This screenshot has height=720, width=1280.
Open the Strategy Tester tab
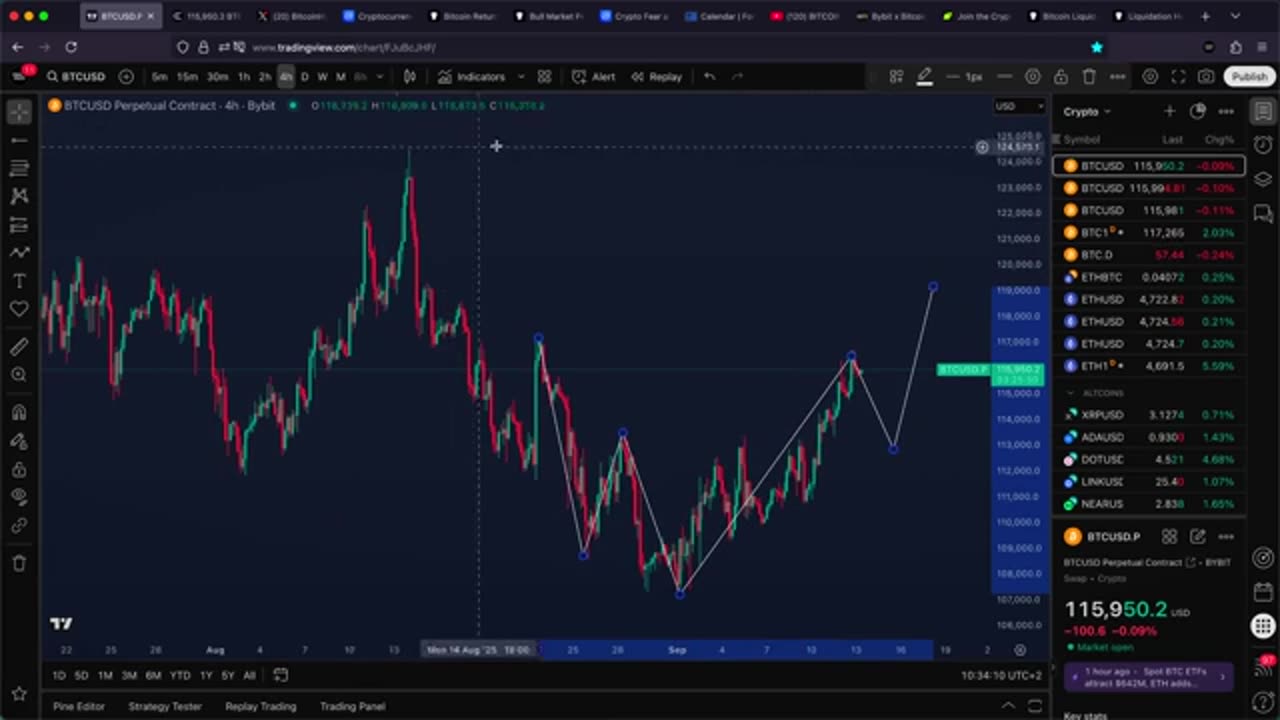165,706
